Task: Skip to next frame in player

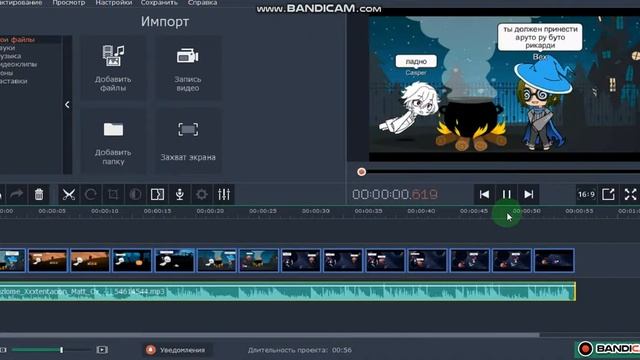Action: (529, 194)
